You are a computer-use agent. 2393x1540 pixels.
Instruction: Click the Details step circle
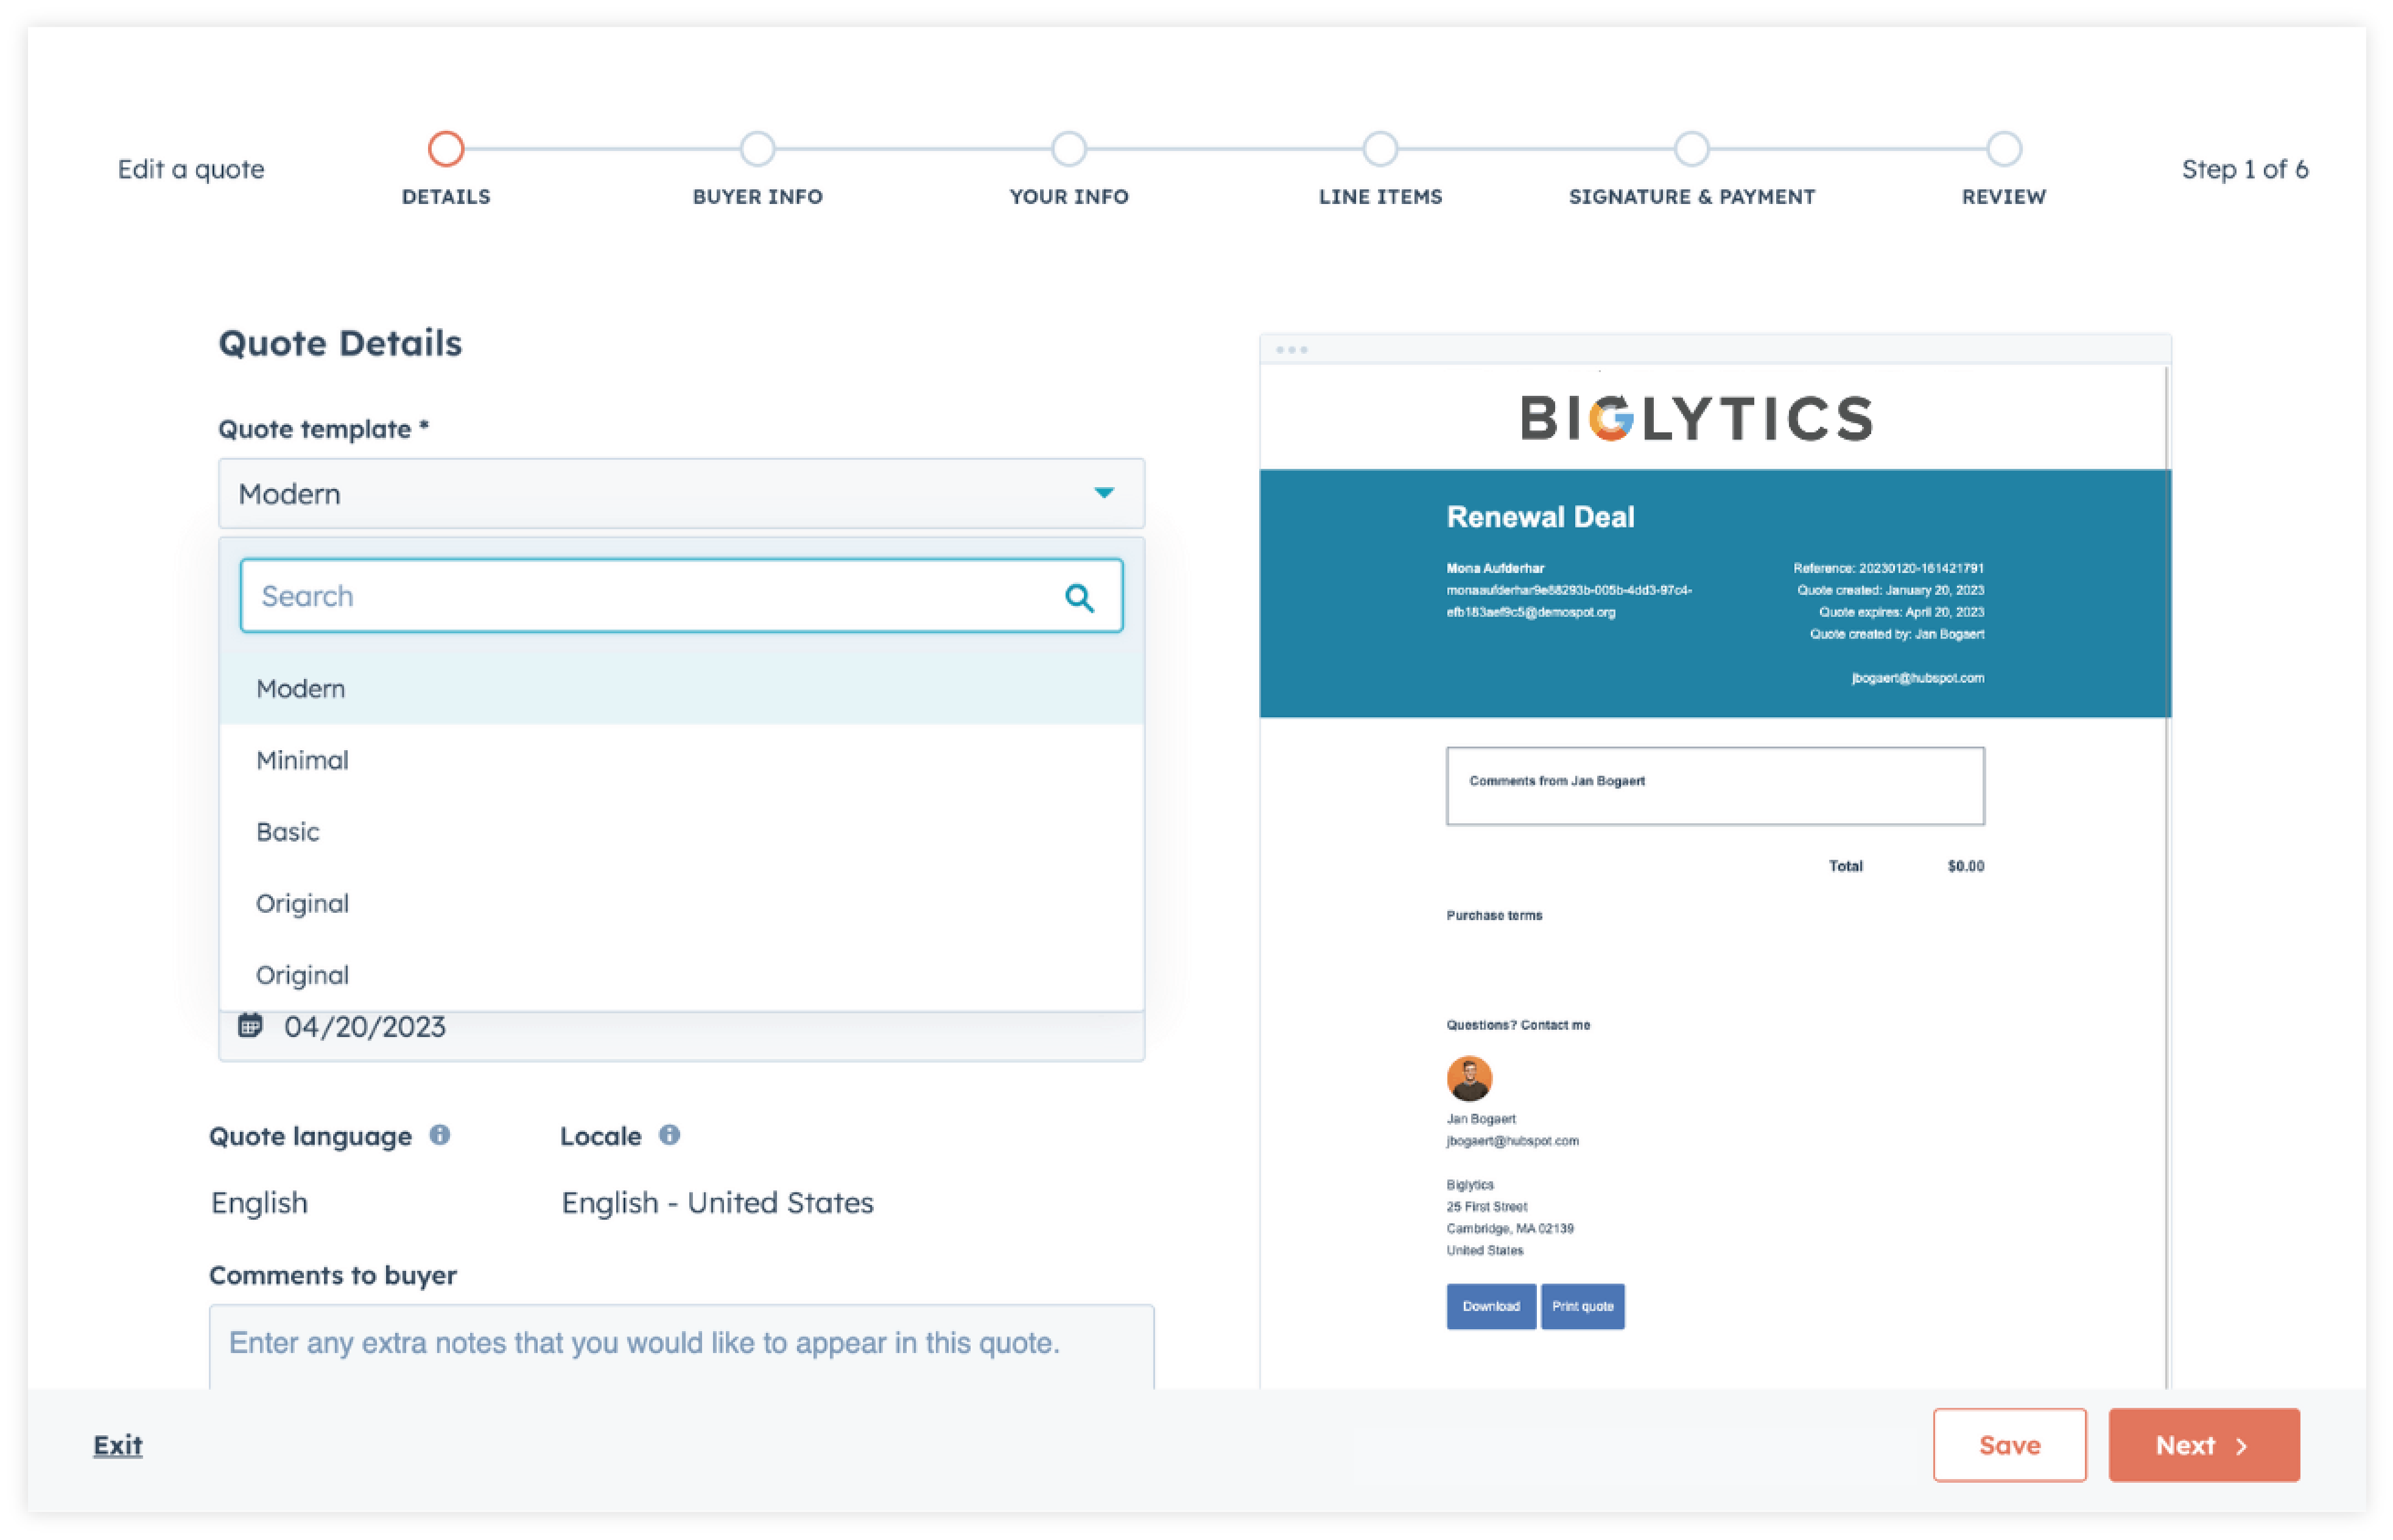446,149
